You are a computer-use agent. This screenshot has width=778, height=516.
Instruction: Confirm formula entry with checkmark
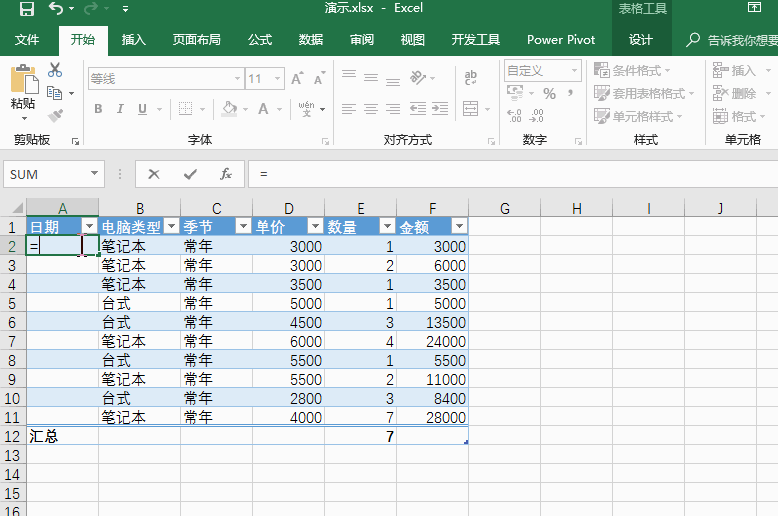click(x=190, y=174)
